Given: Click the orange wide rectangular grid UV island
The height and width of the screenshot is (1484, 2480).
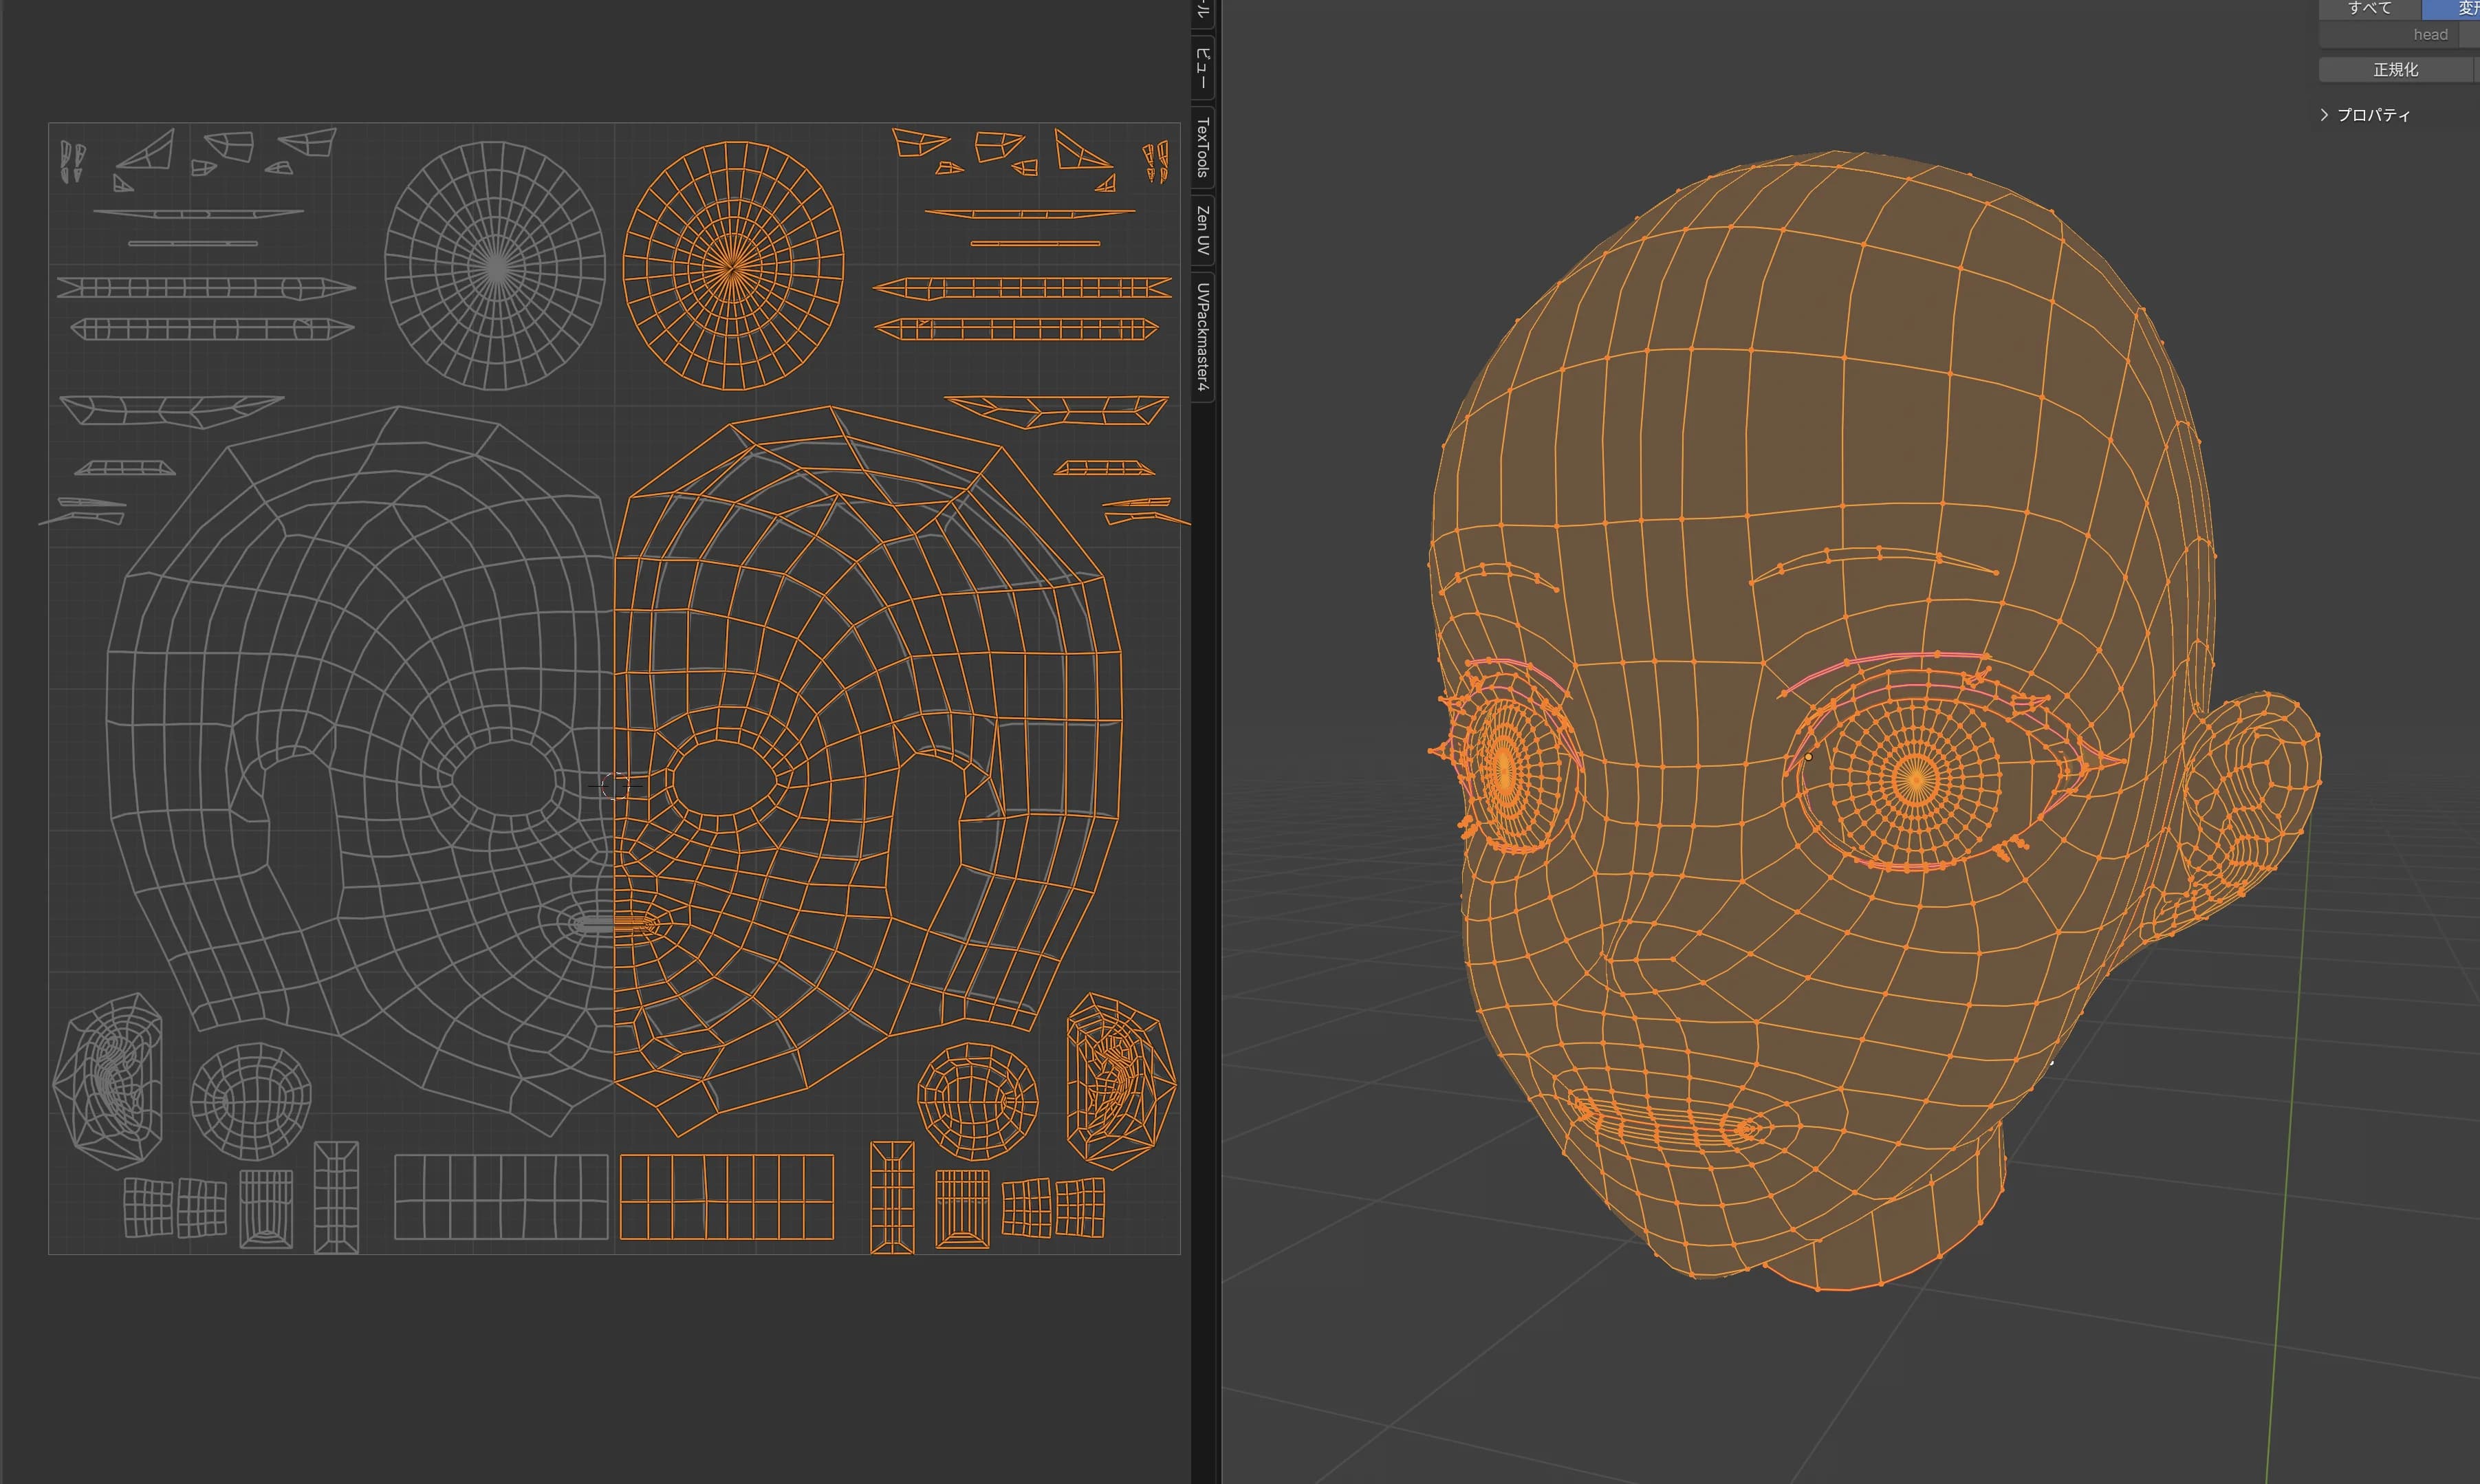Looking at the screenshot, I should click(x=727, y=1197).
